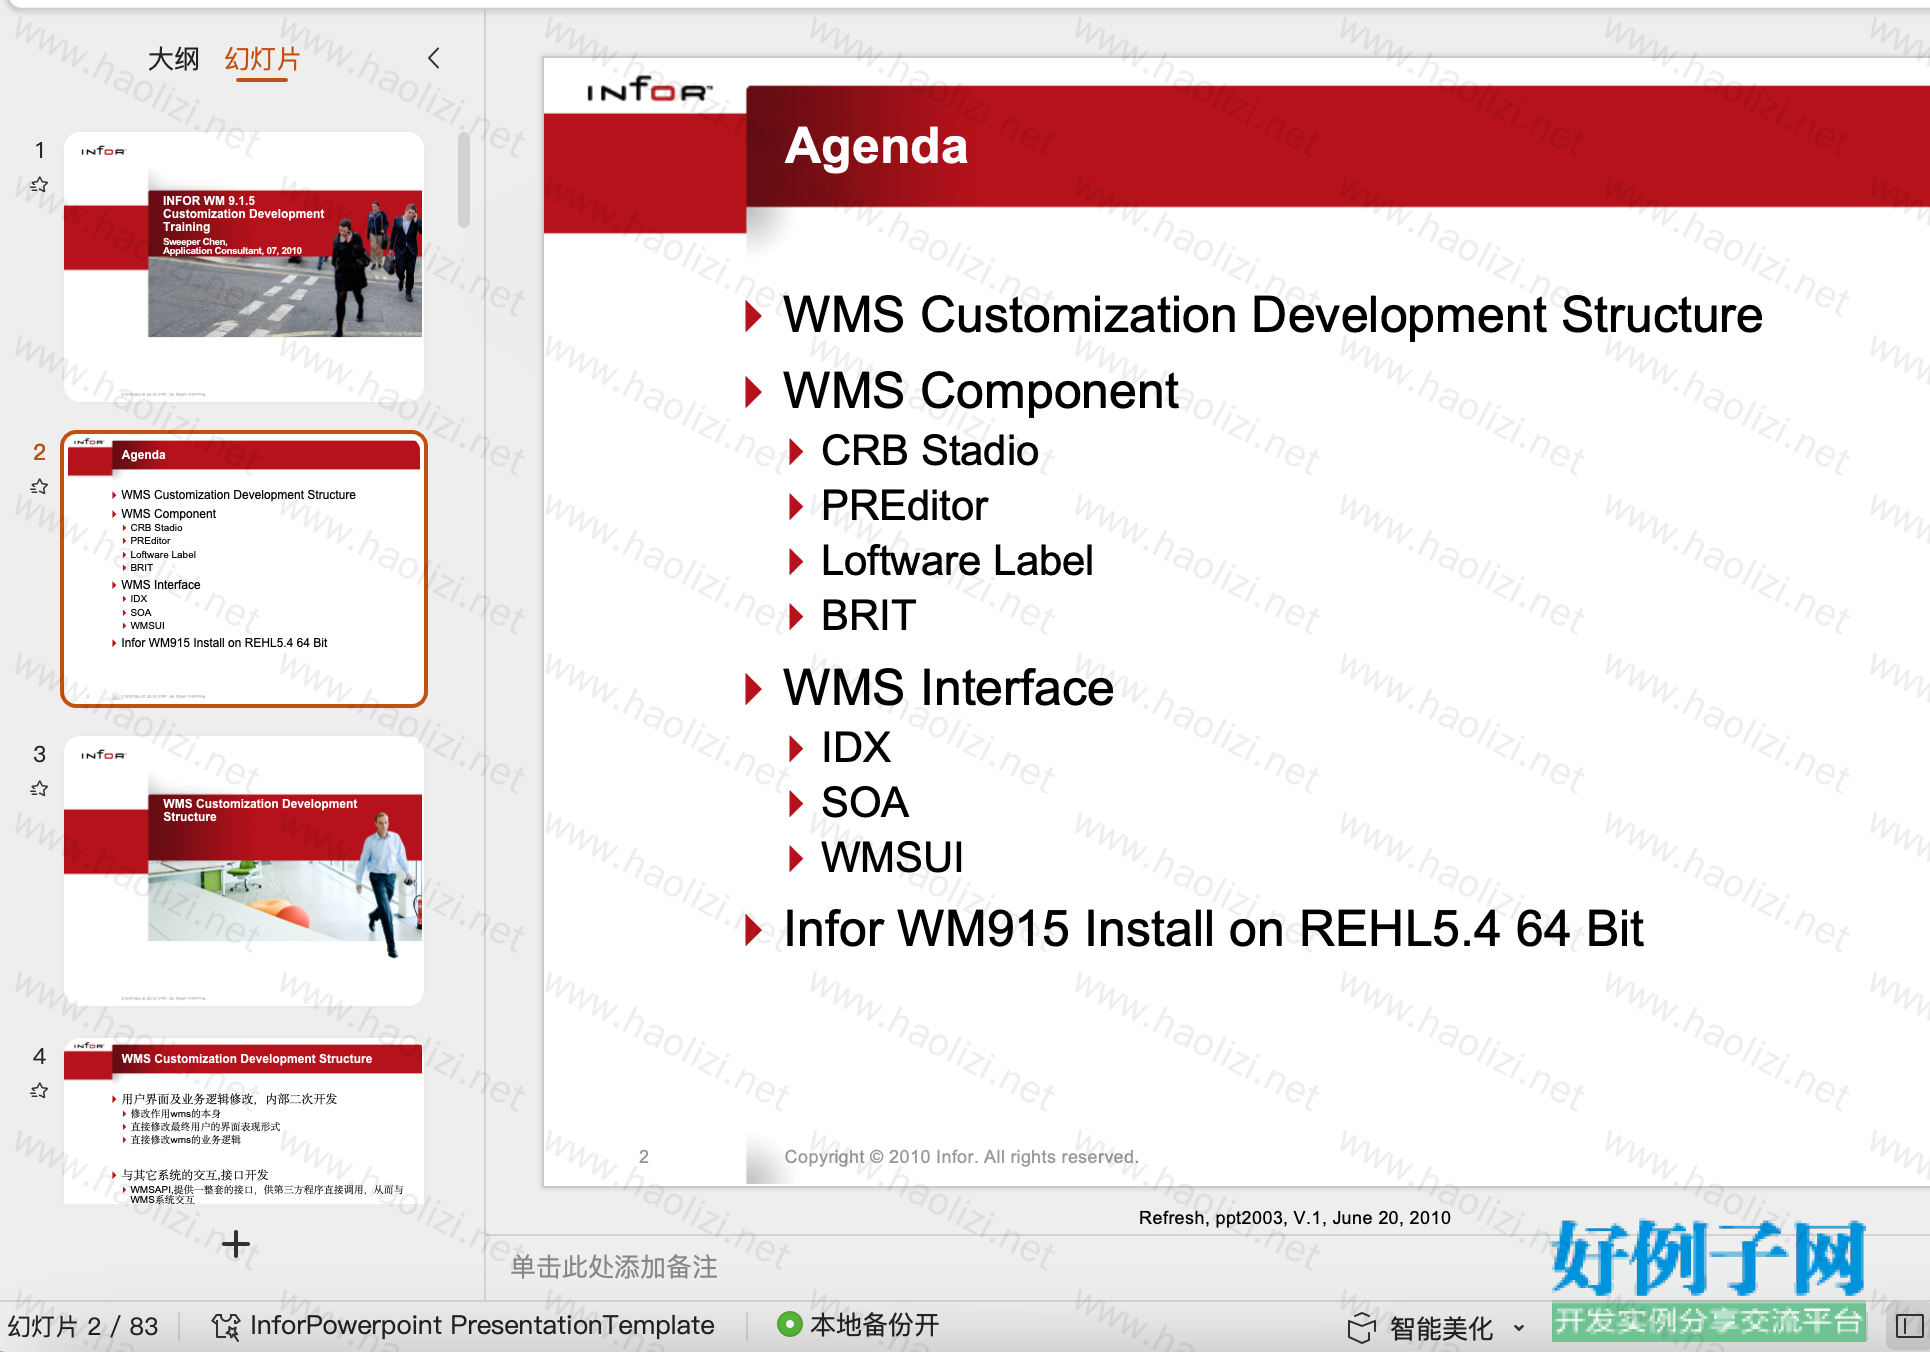Click the template icon beside InforPowerpoint PresentationTemplate

225,1326
